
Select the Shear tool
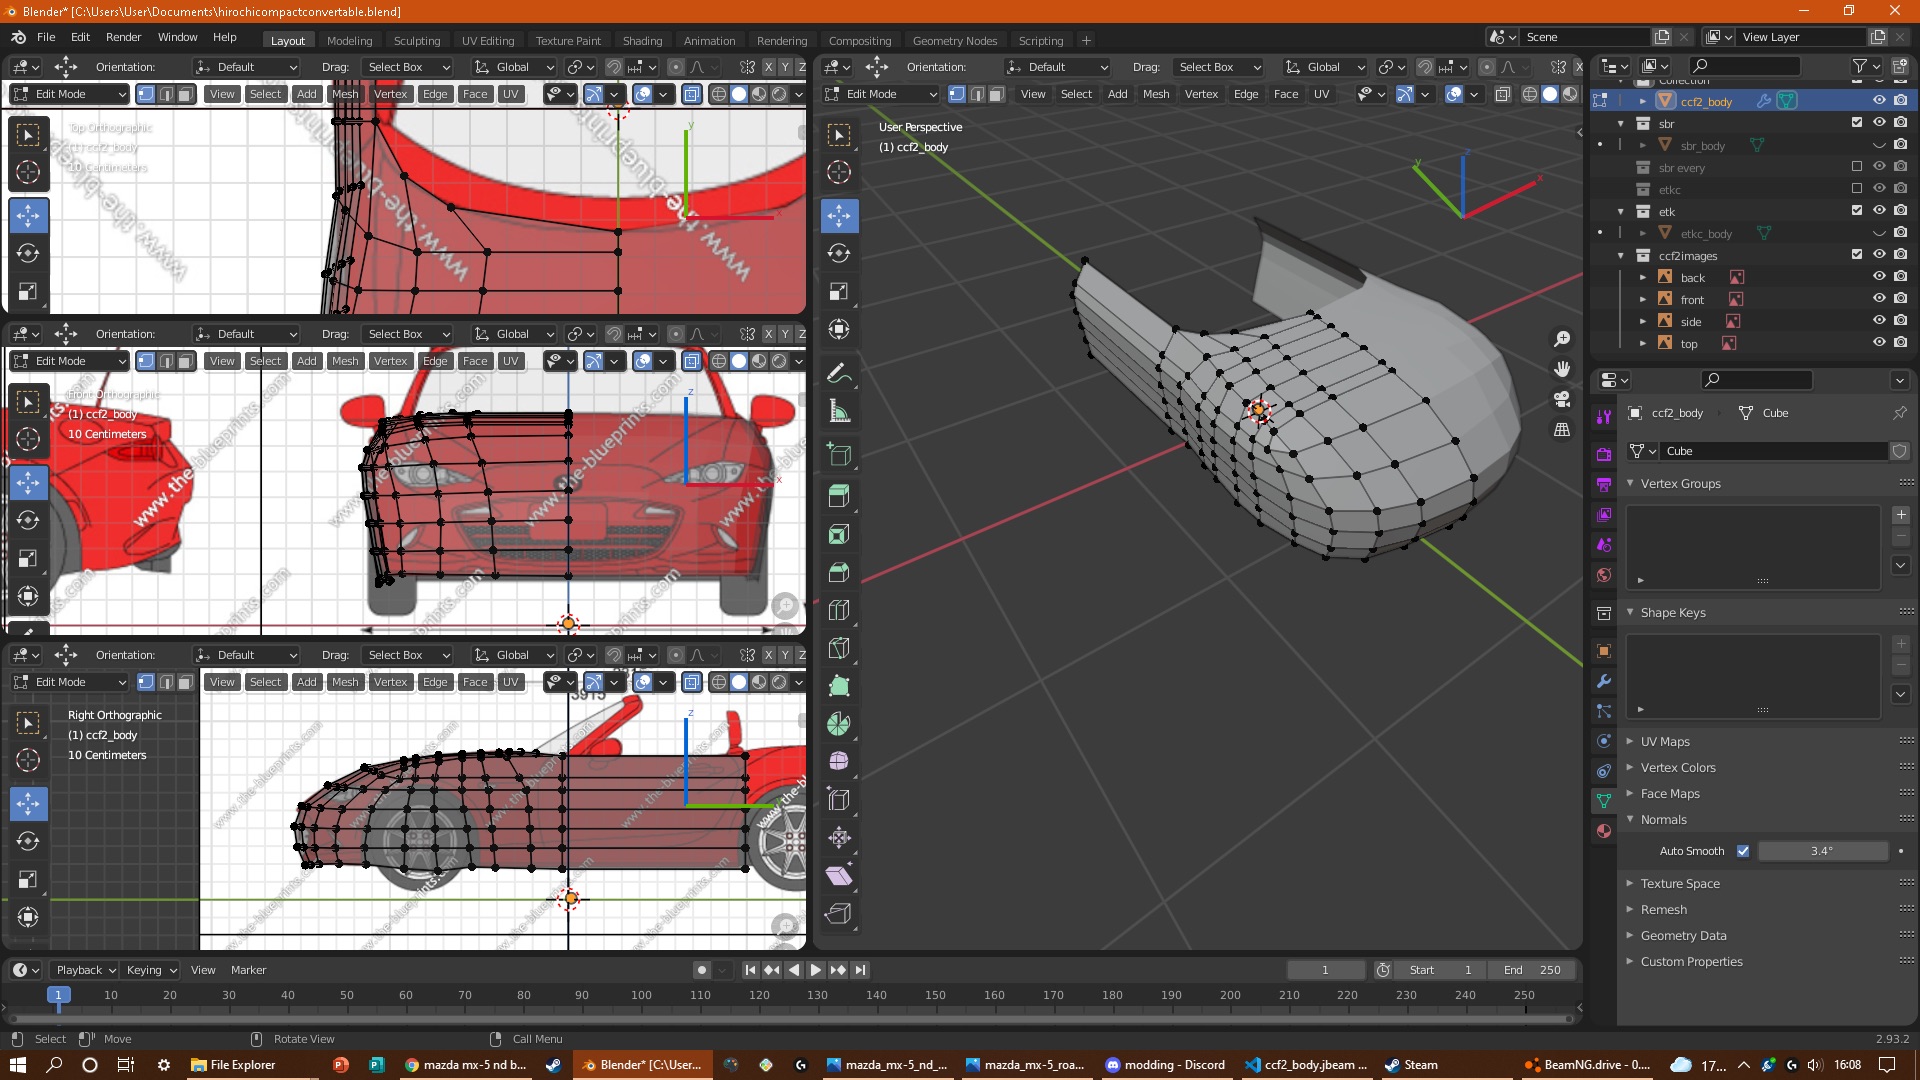(x=840, y=876)
